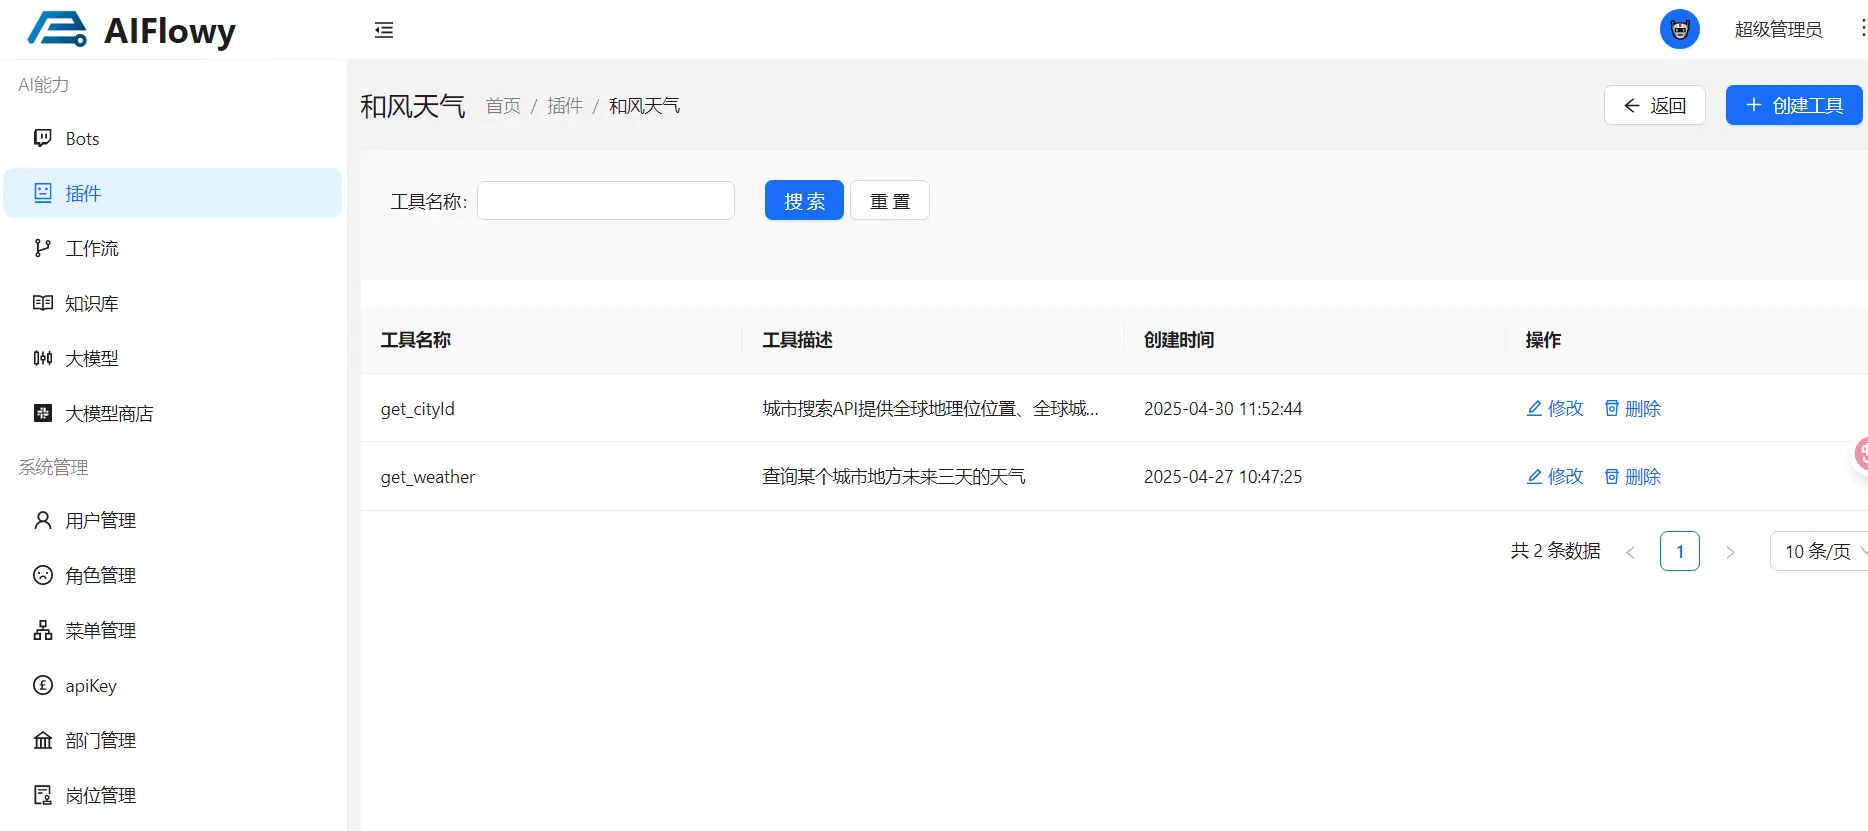1868x831 pixels.
Task: Open the 角色管理 menu item
Action: pyautogui.click(x=173, y=575)
